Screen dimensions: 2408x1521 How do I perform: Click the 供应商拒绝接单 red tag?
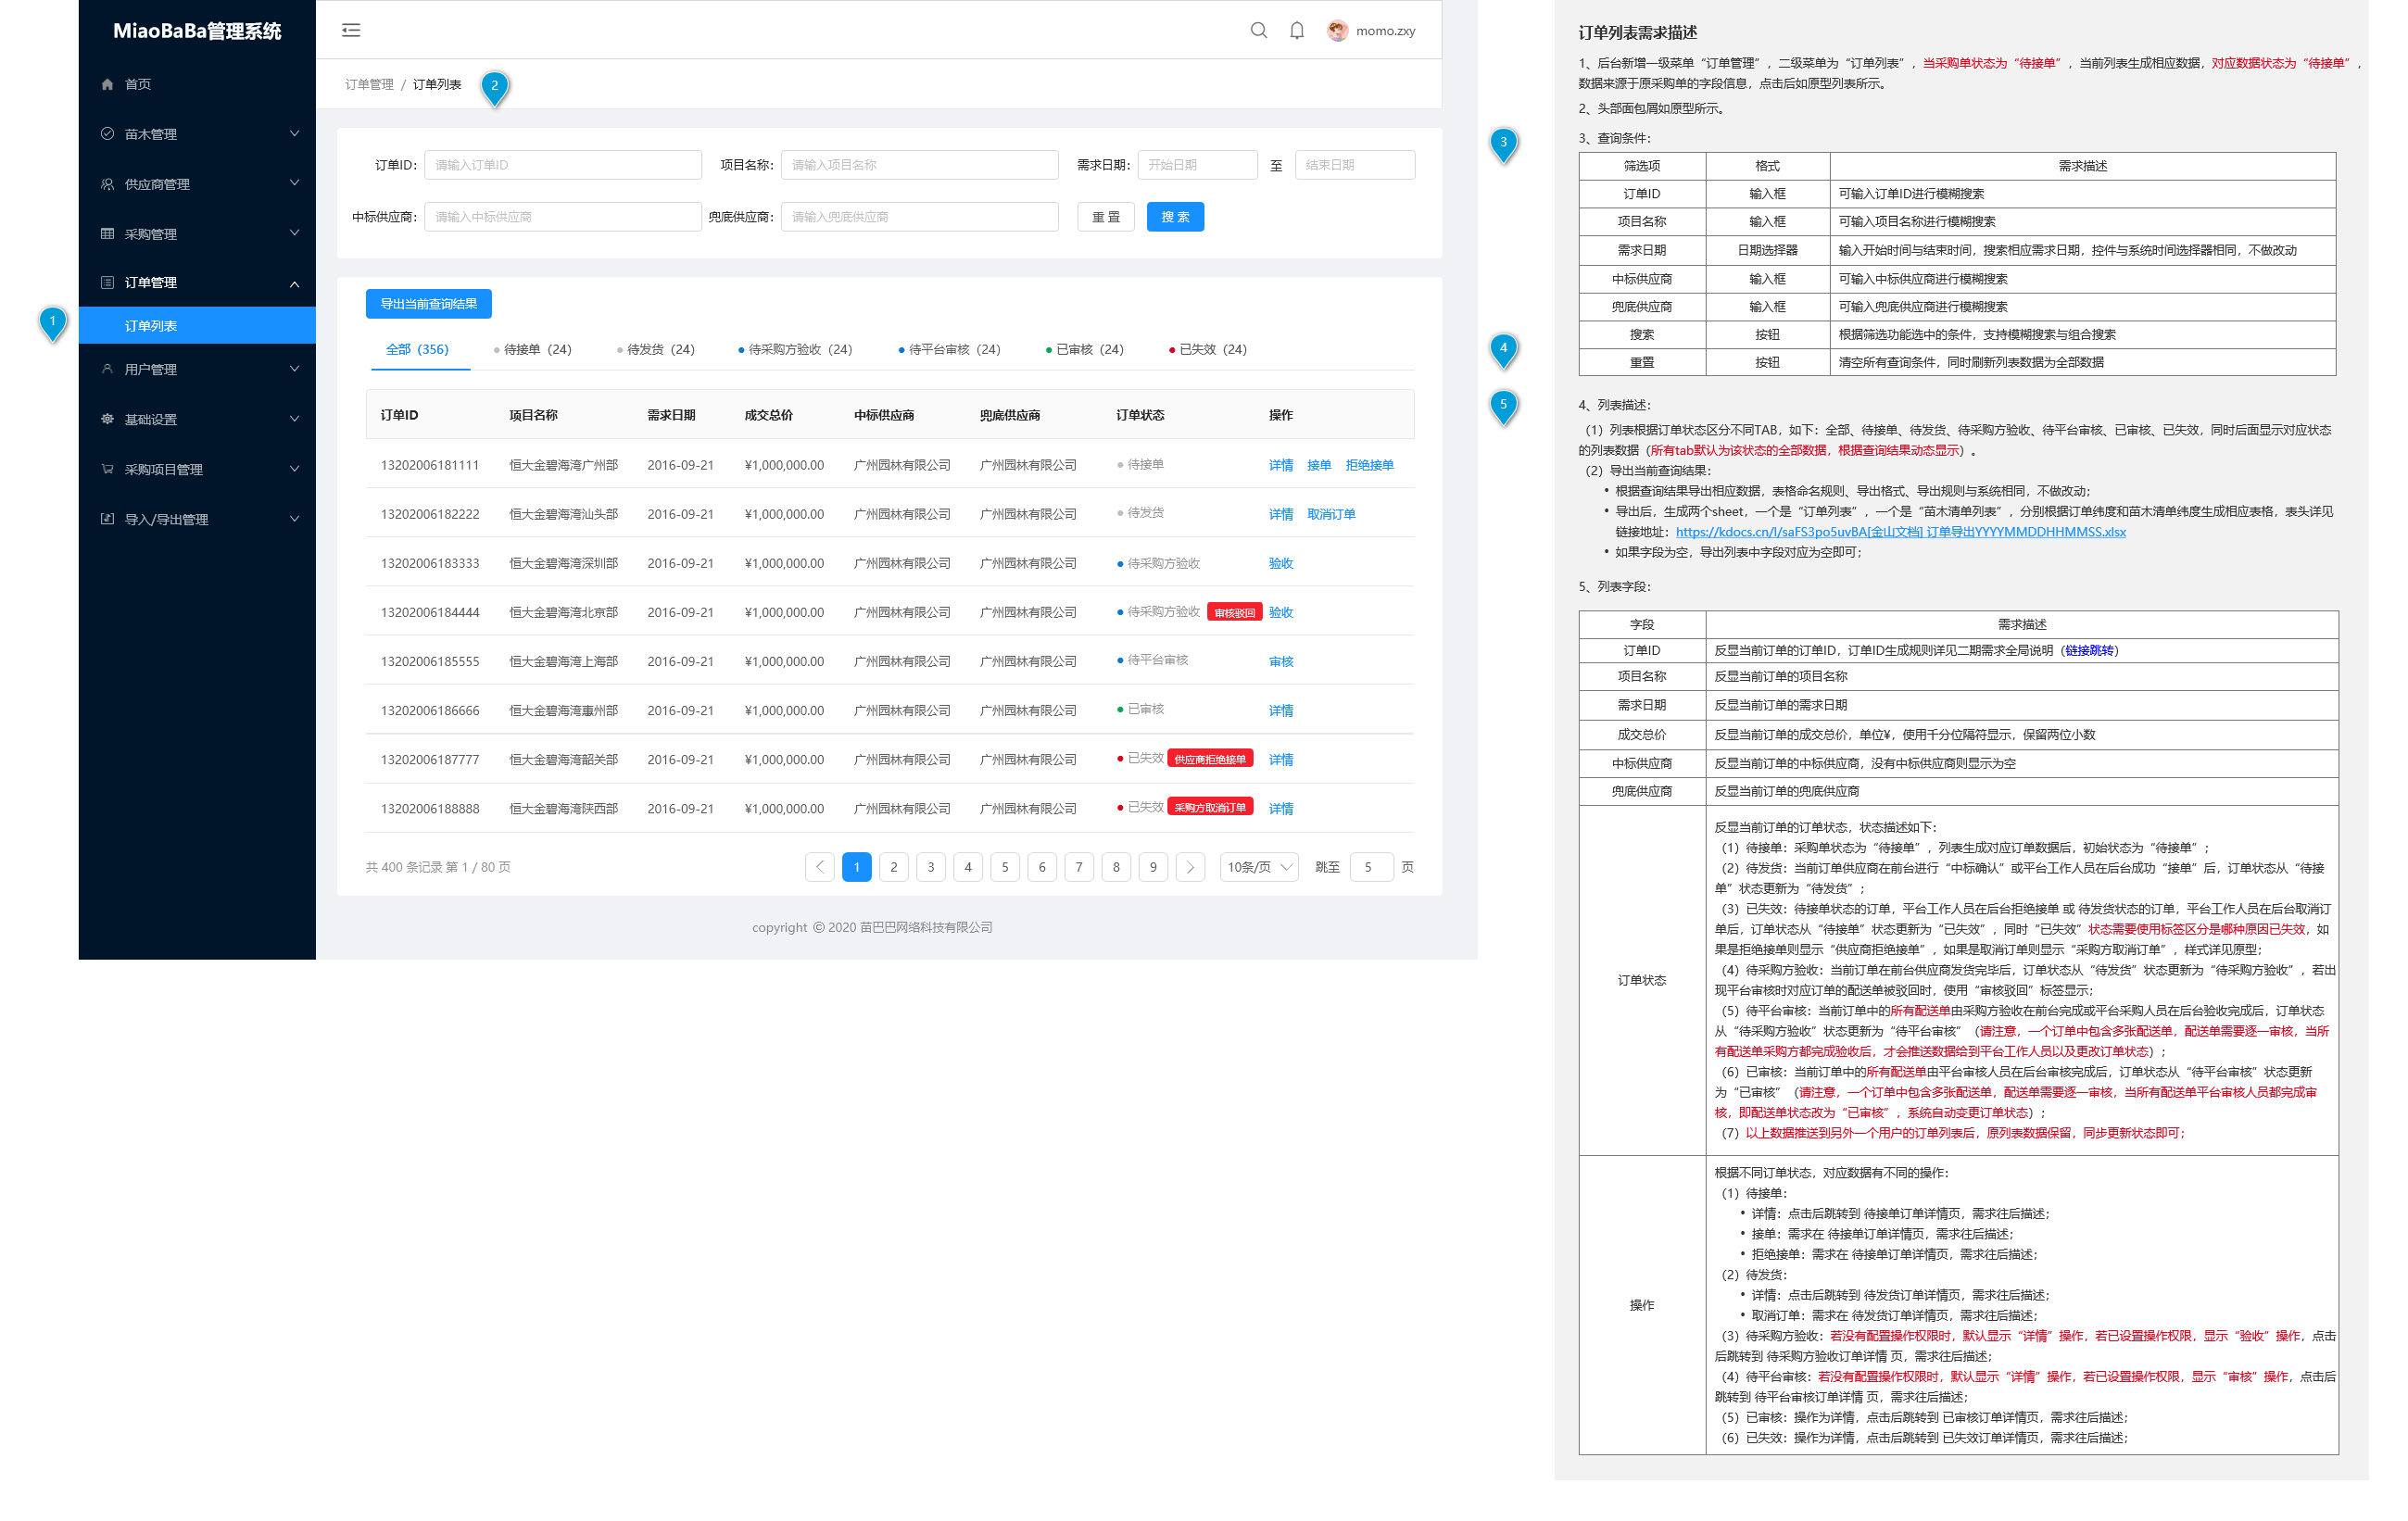1210,759
